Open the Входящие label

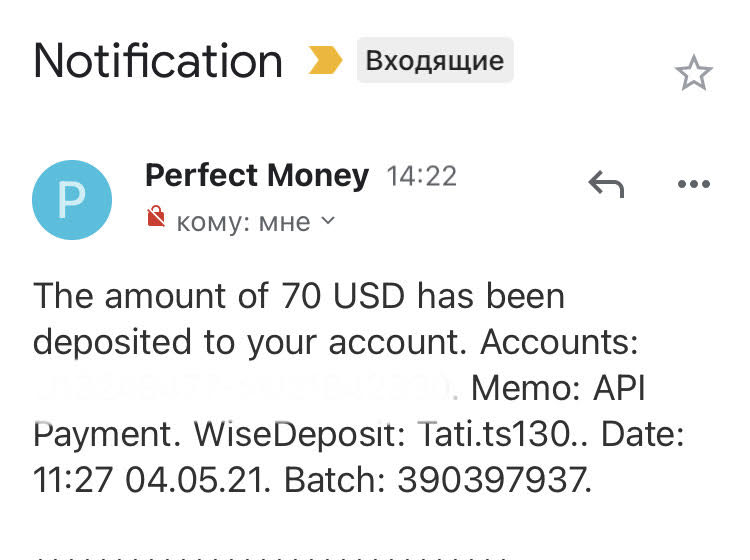[x=434, y=61]
